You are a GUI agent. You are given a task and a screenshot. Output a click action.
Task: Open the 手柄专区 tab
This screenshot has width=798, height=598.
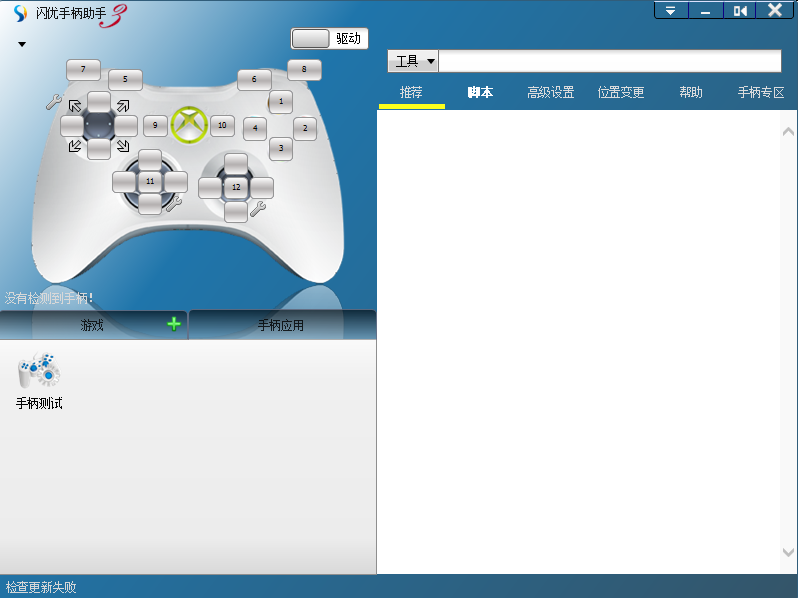[x=761, y=93]
